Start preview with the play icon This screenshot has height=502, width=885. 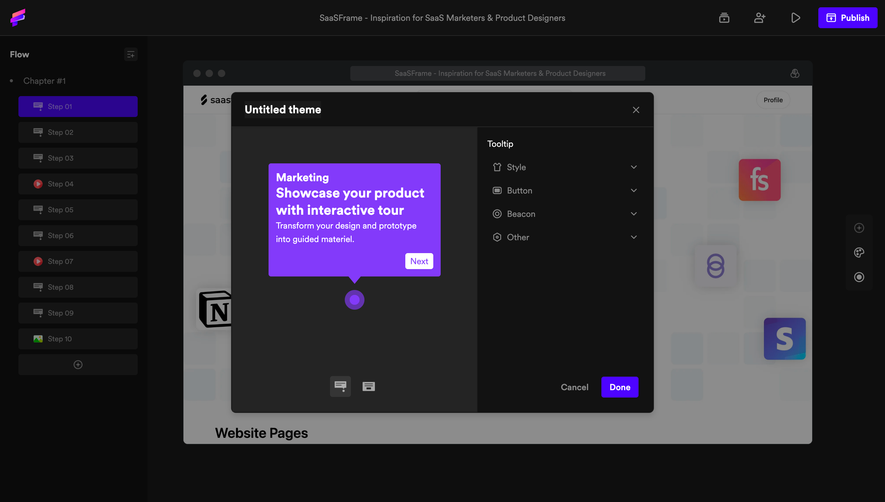pyautogui.click(x=795, y=18)
